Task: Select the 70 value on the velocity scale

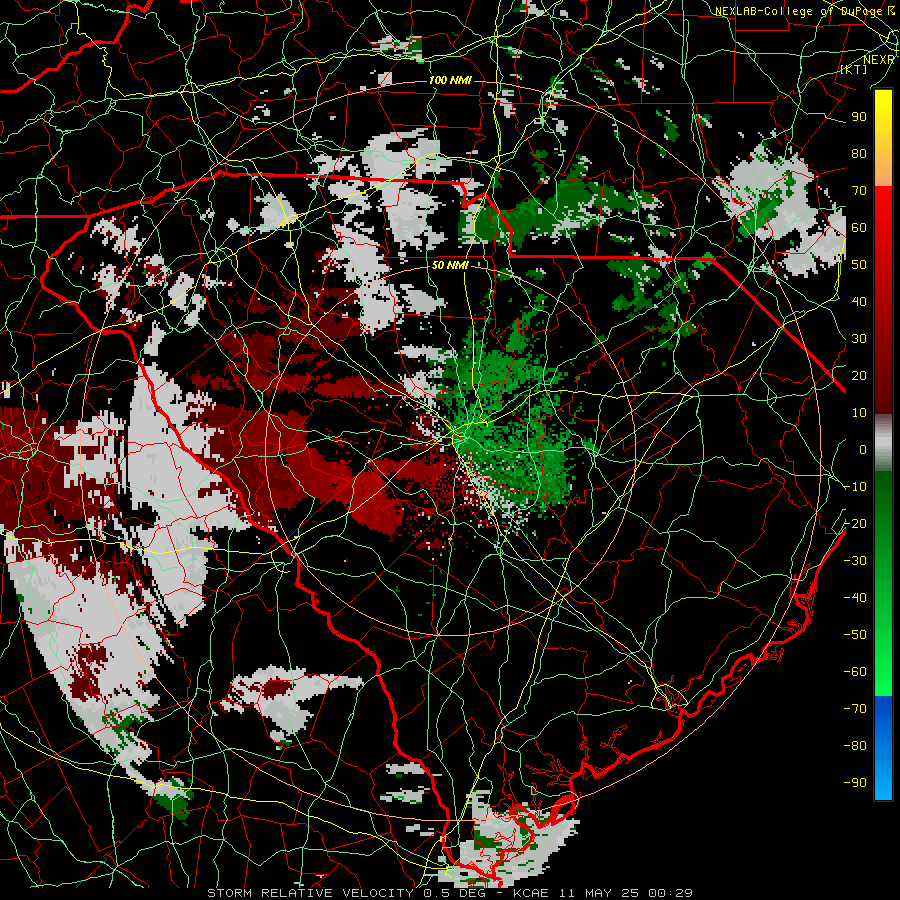Action: pyautogui.click(x=859, y=191)
